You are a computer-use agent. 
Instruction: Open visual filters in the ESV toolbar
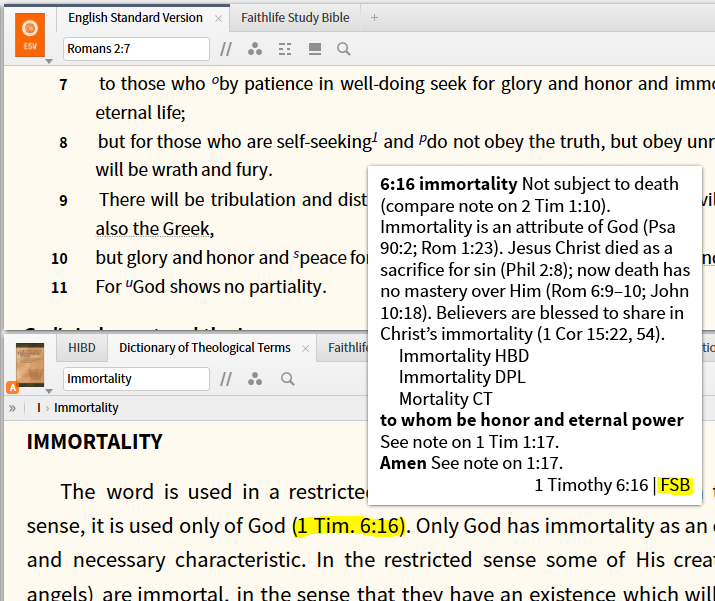(255, 49)
